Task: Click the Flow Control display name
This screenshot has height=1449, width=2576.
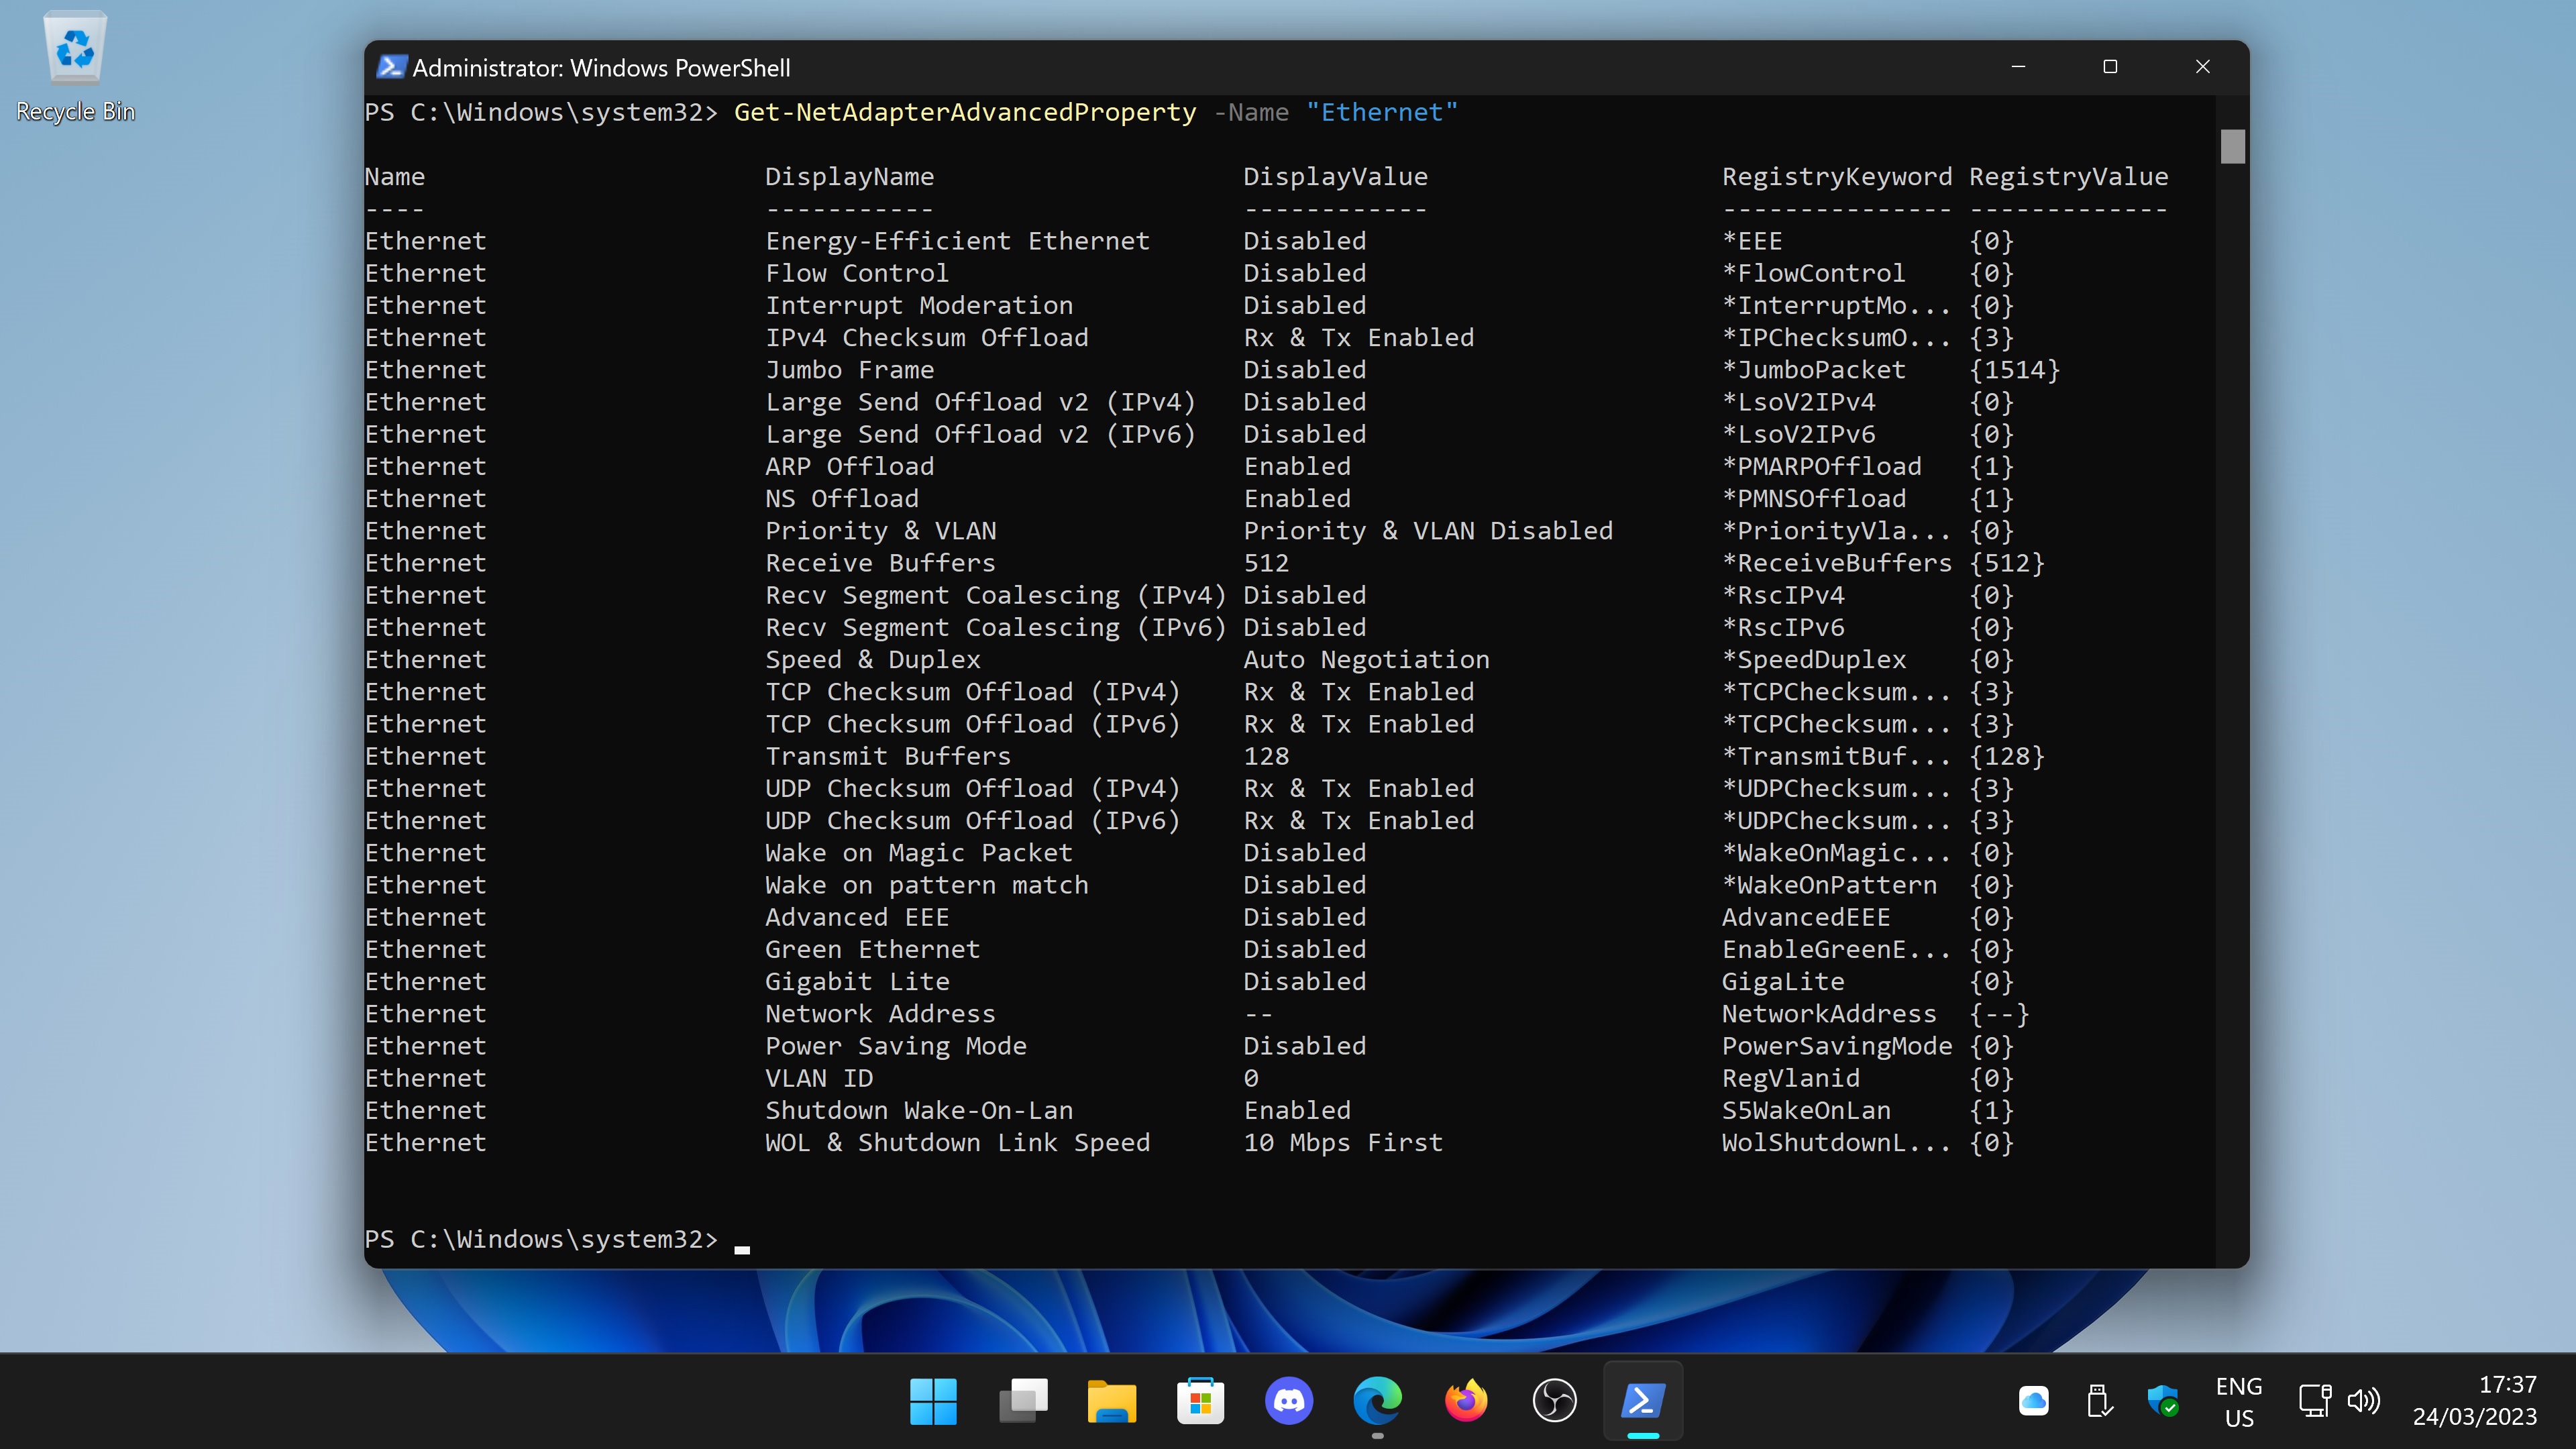Action: pyautogui.click(x=857, y=273)
